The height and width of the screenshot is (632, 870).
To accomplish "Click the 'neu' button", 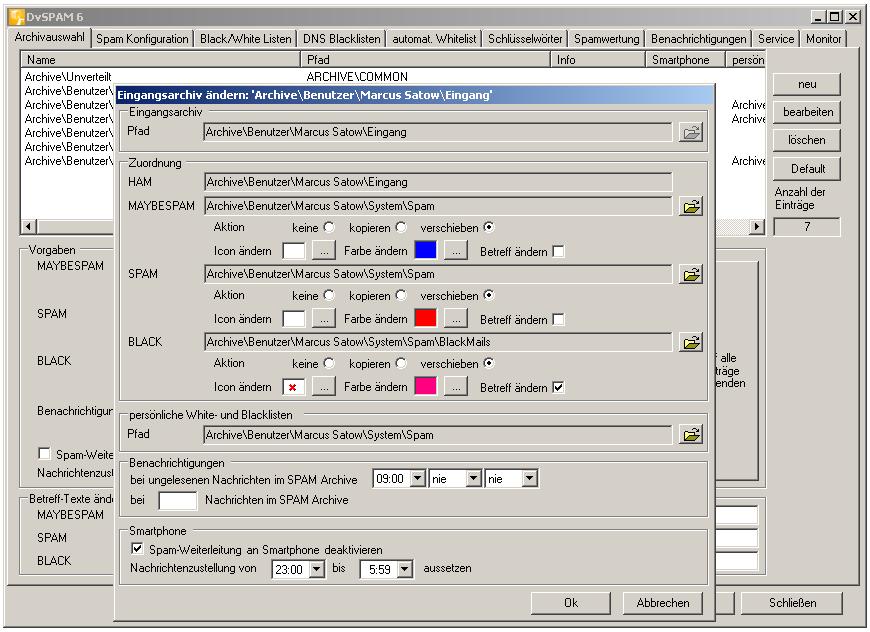I will 807,84.
